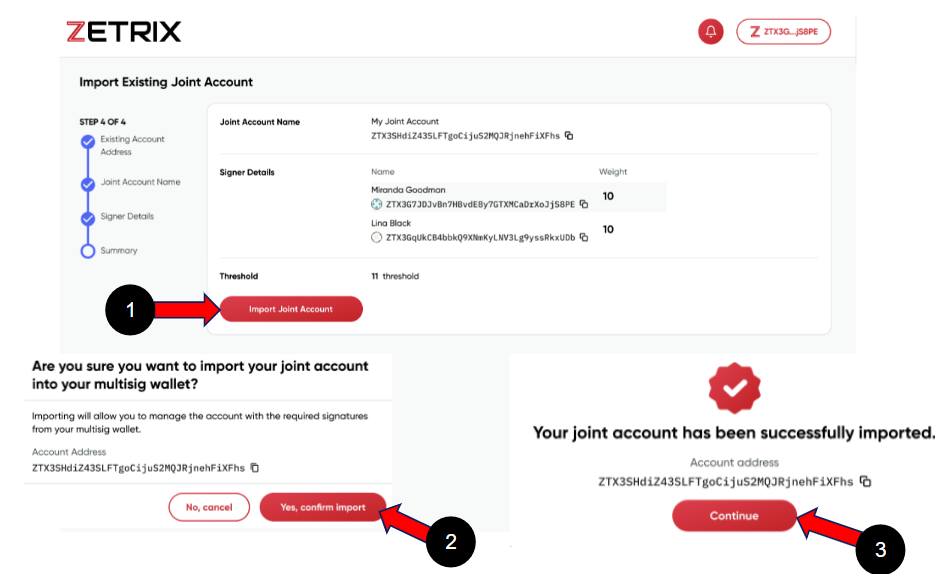The image size is (935, 574).
Task: Click Miranda Goodman's avatar icon
Action: (376, 204)
